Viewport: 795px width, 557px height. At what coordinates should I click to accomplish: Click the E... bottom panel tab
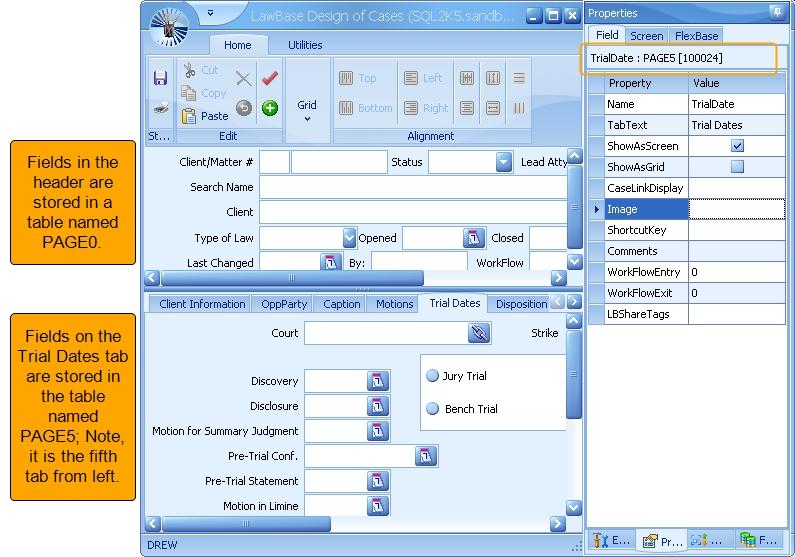tap(611, 540)
